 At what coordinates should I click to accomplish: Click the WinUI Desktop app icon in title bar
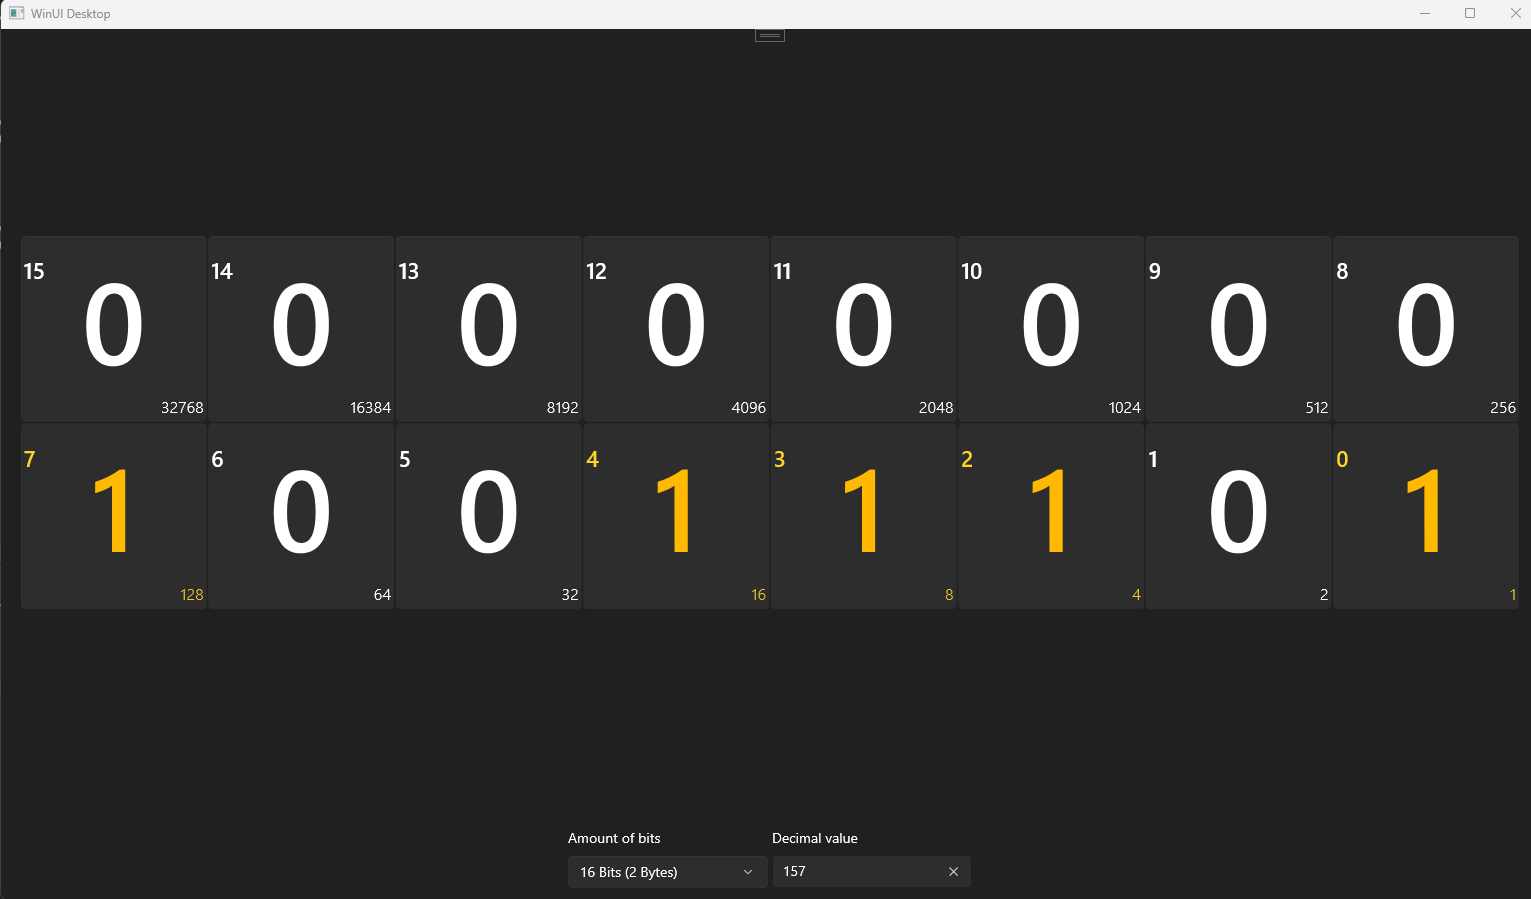[x=17, y=13]
